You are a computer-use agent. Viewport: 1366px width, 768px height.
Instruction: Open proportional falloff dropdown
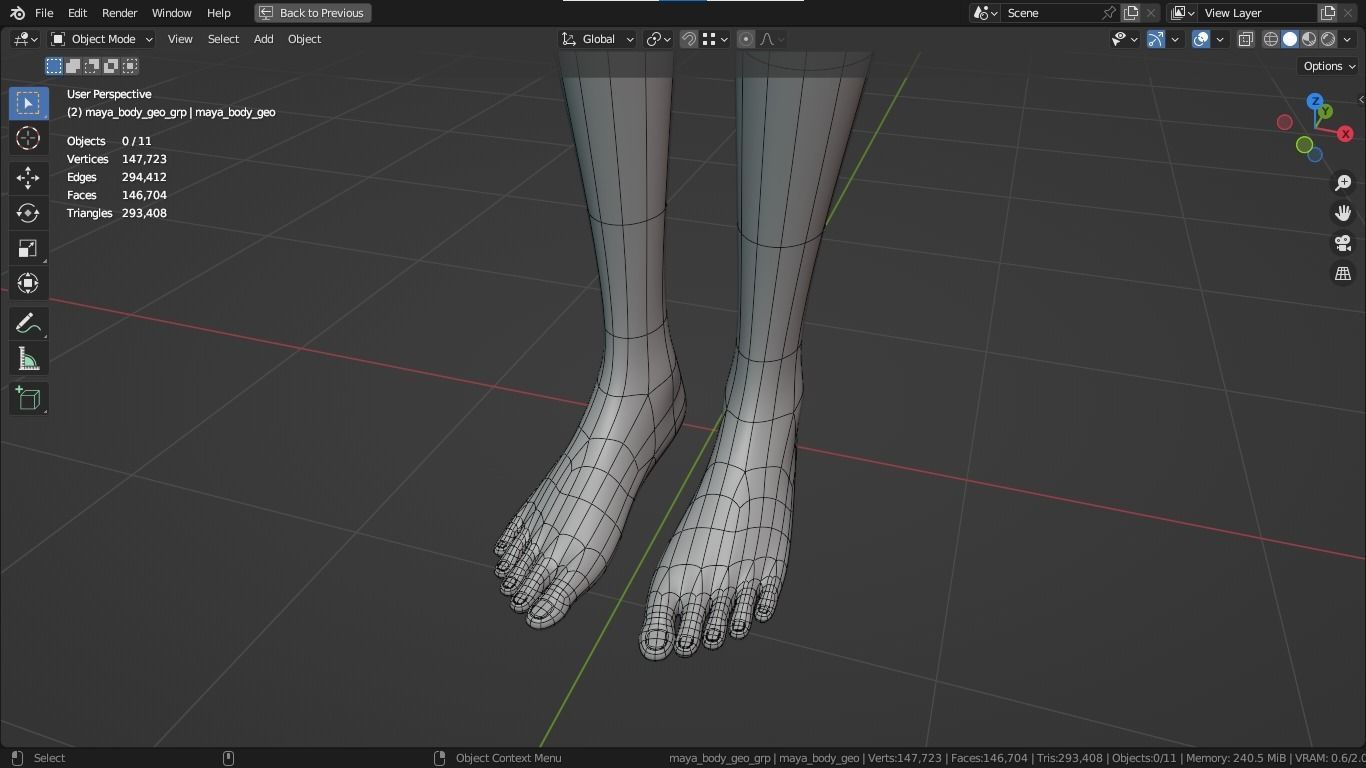[x=771, y=39]
